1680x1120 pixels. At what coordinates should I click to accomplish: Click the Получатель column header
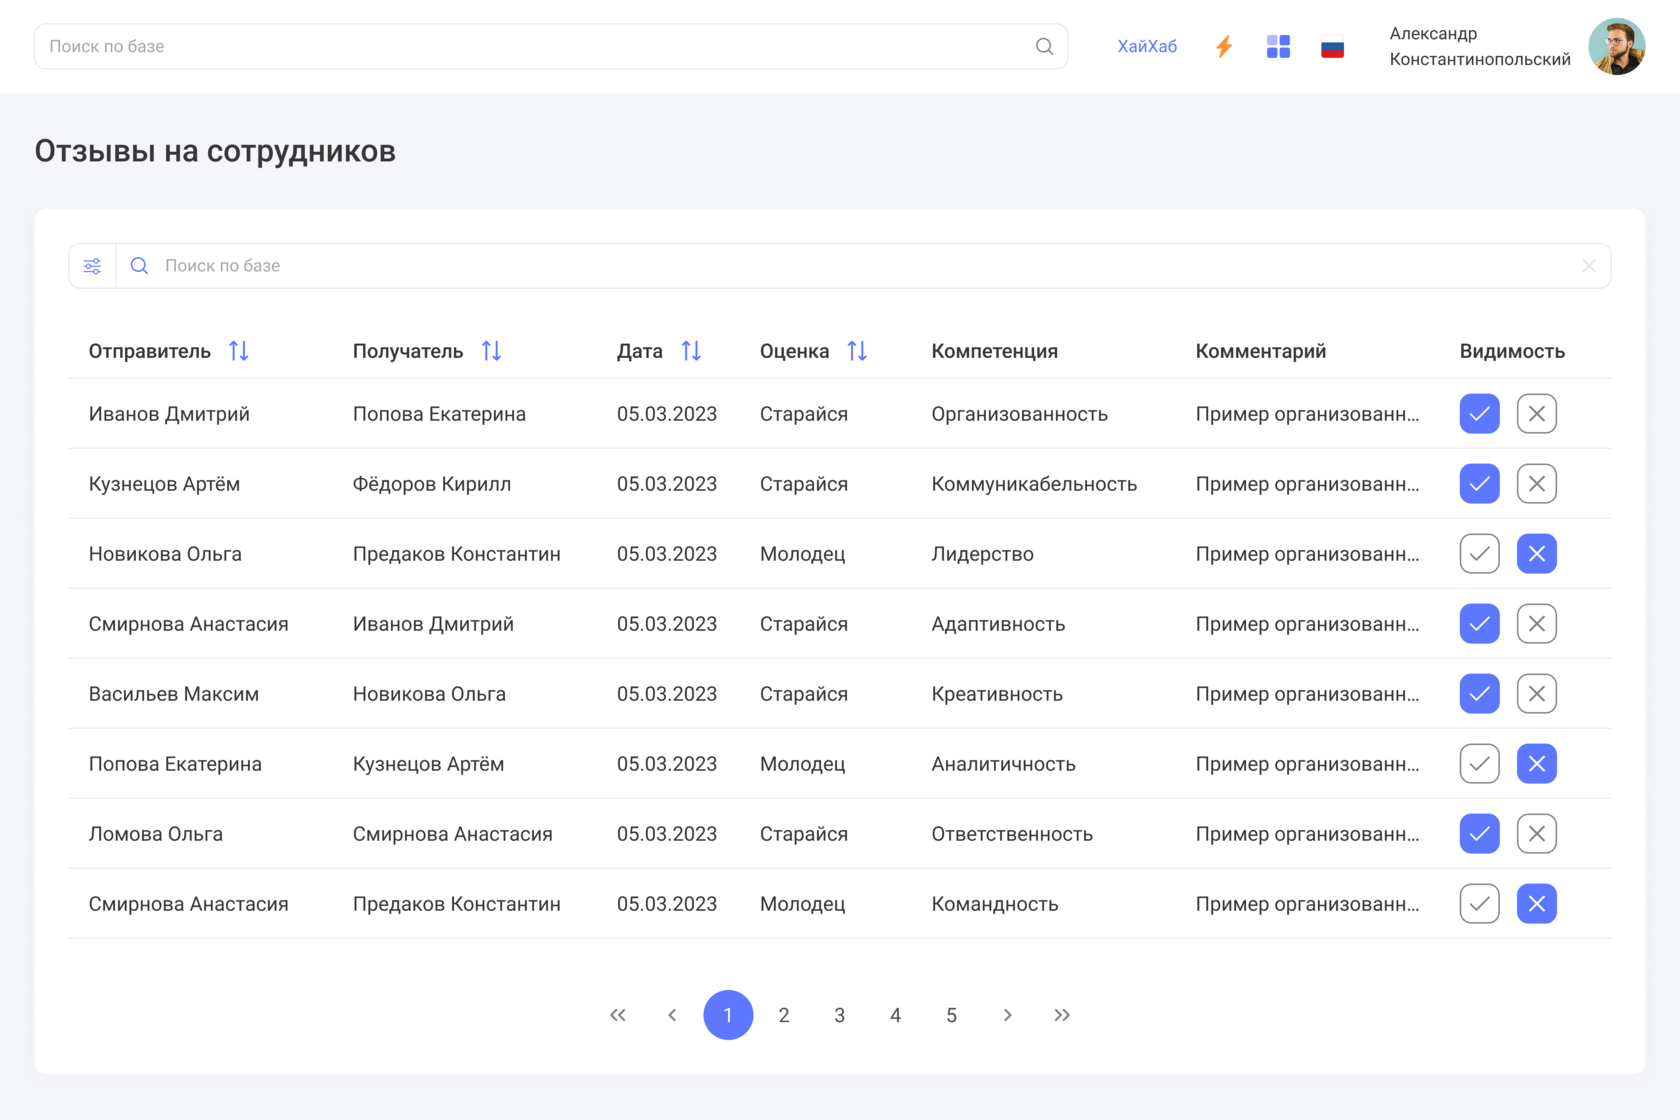point(408,351)
